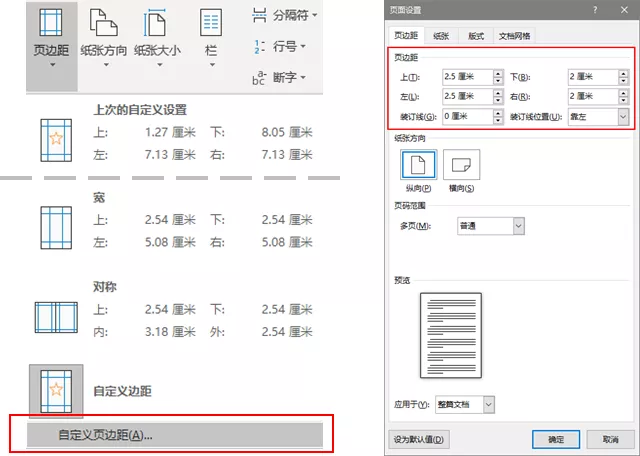Click the 左(L) left margin field
This screenshot has width=640, height=456.
(x=467, y=96)
